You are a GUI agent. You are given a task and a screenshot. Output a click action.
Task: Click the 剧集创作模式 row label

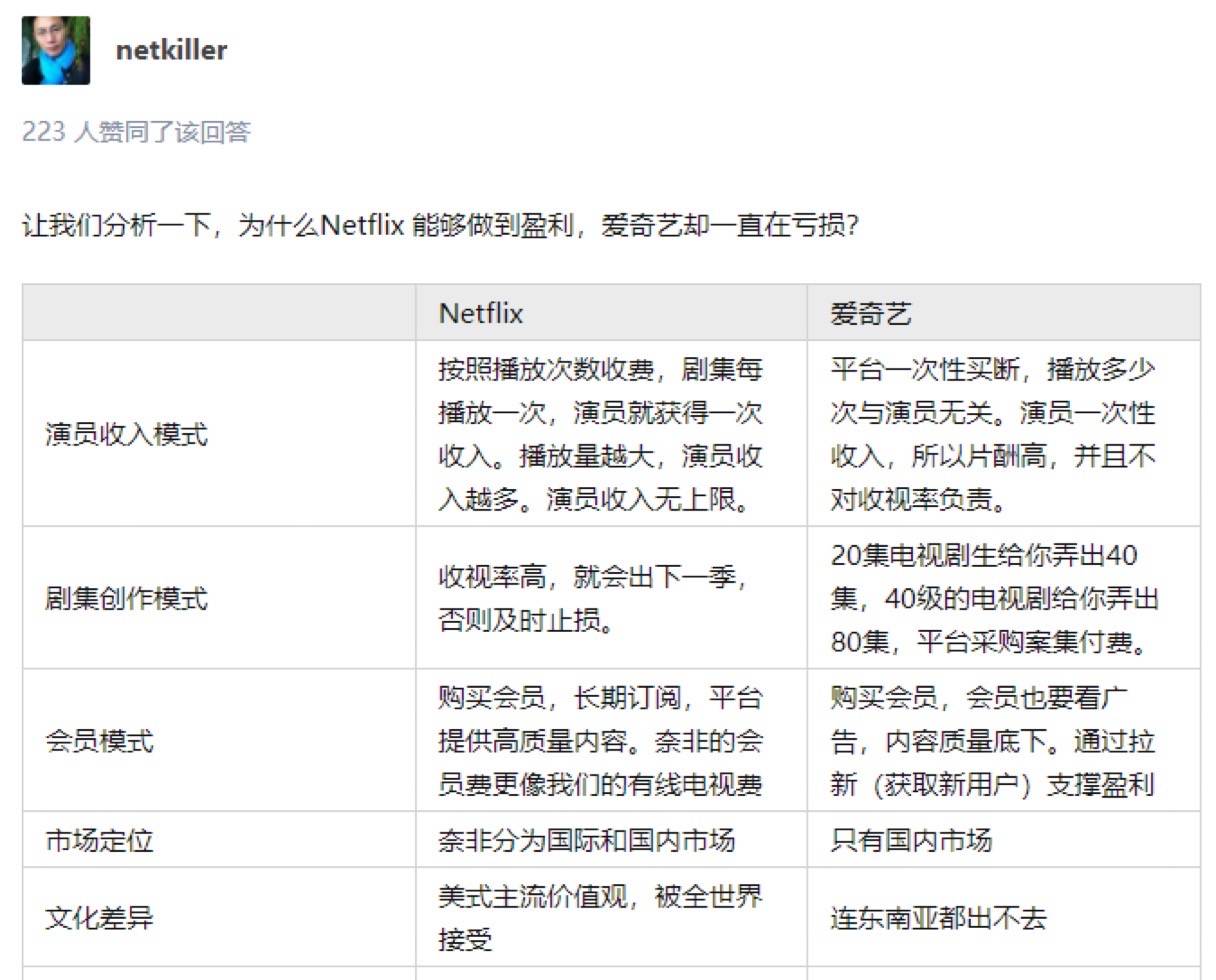click(127, 598)
